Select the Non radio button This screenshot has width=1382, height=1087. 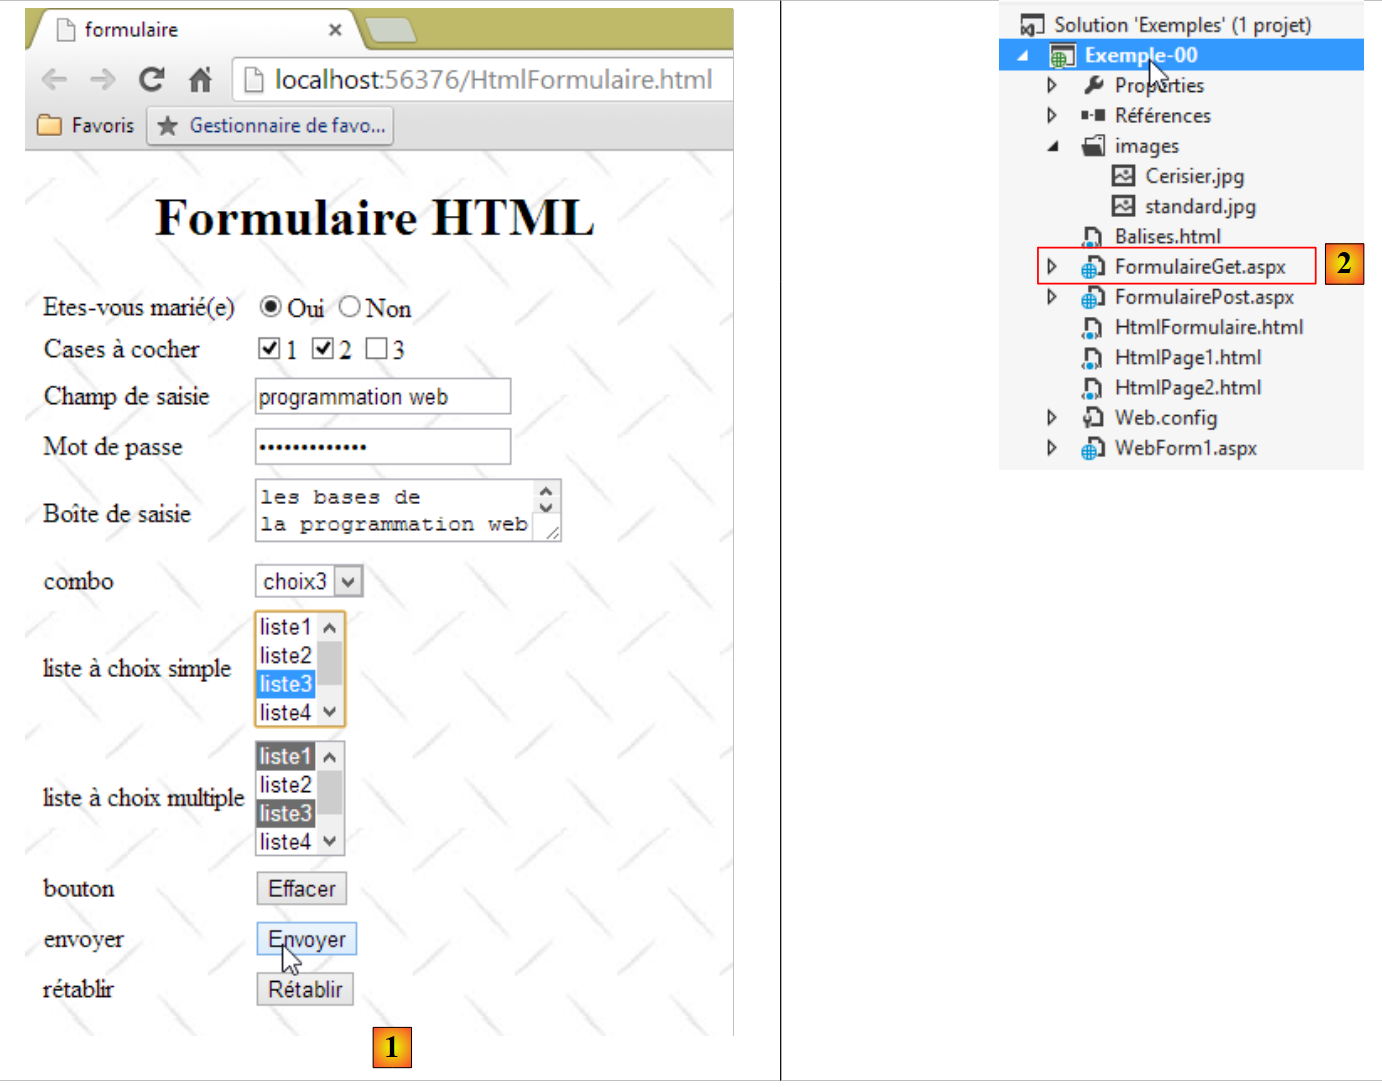(349, 307)
